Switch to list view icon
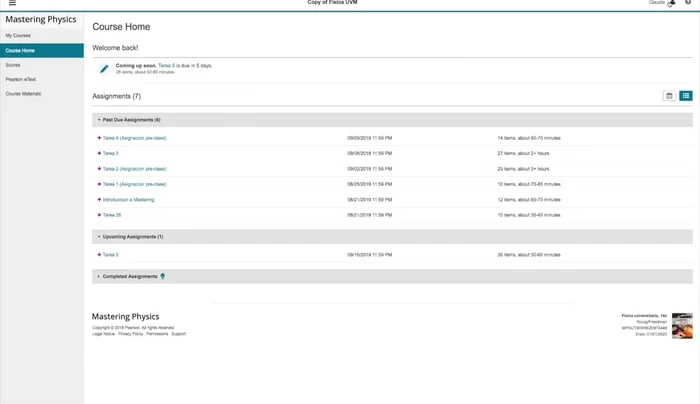 click(x=686, y=96)
